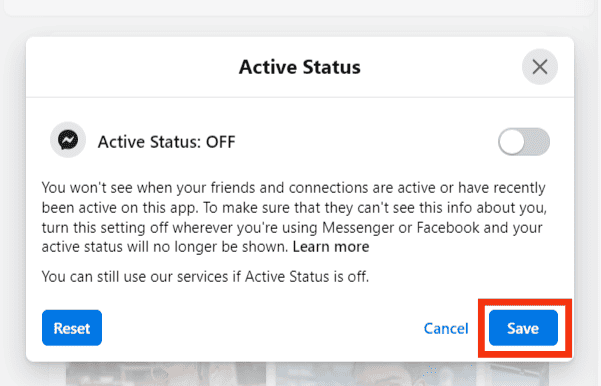Click the word 'Messenger' in the description

coord(358,227)
